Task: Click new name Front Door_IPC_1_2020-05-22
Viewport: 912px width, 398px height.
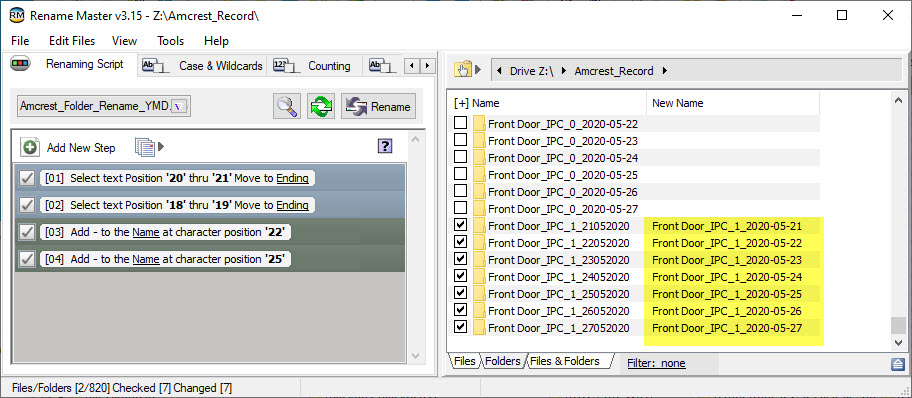Action: click(727, 243)
